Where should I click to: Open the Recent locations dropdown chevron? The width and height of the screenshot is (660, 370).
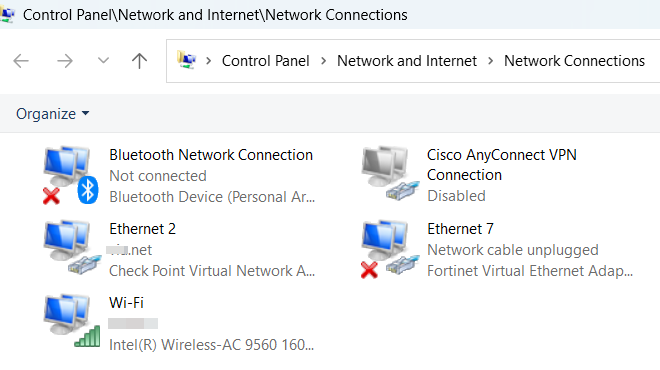103,61
